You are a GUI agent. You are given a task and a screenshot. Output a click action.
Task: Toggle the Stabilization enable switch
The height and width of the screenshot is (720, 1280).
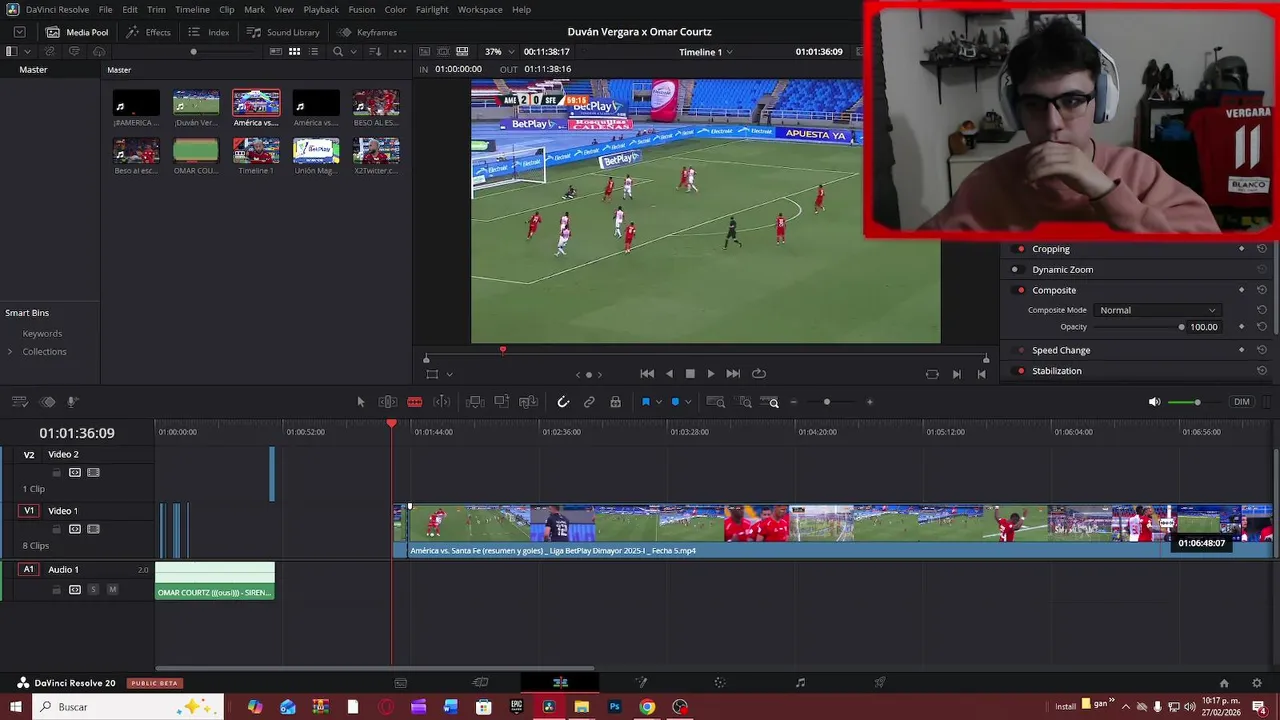[1020, 371]
